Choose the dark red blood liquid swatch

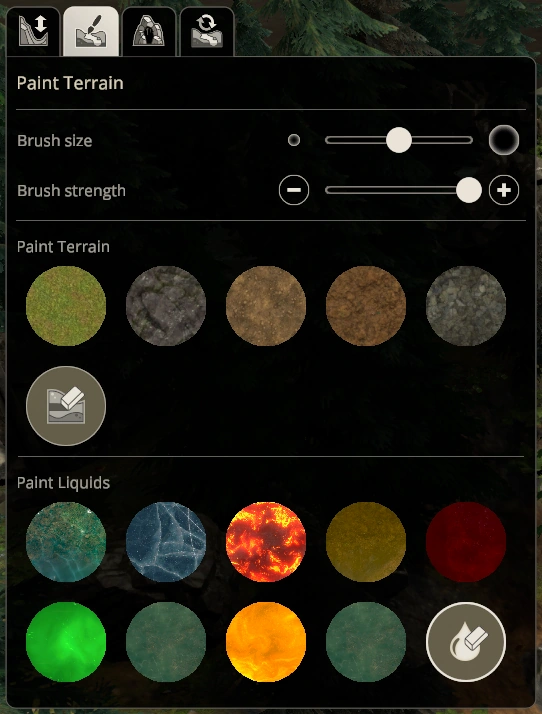(x=466, y=542)
